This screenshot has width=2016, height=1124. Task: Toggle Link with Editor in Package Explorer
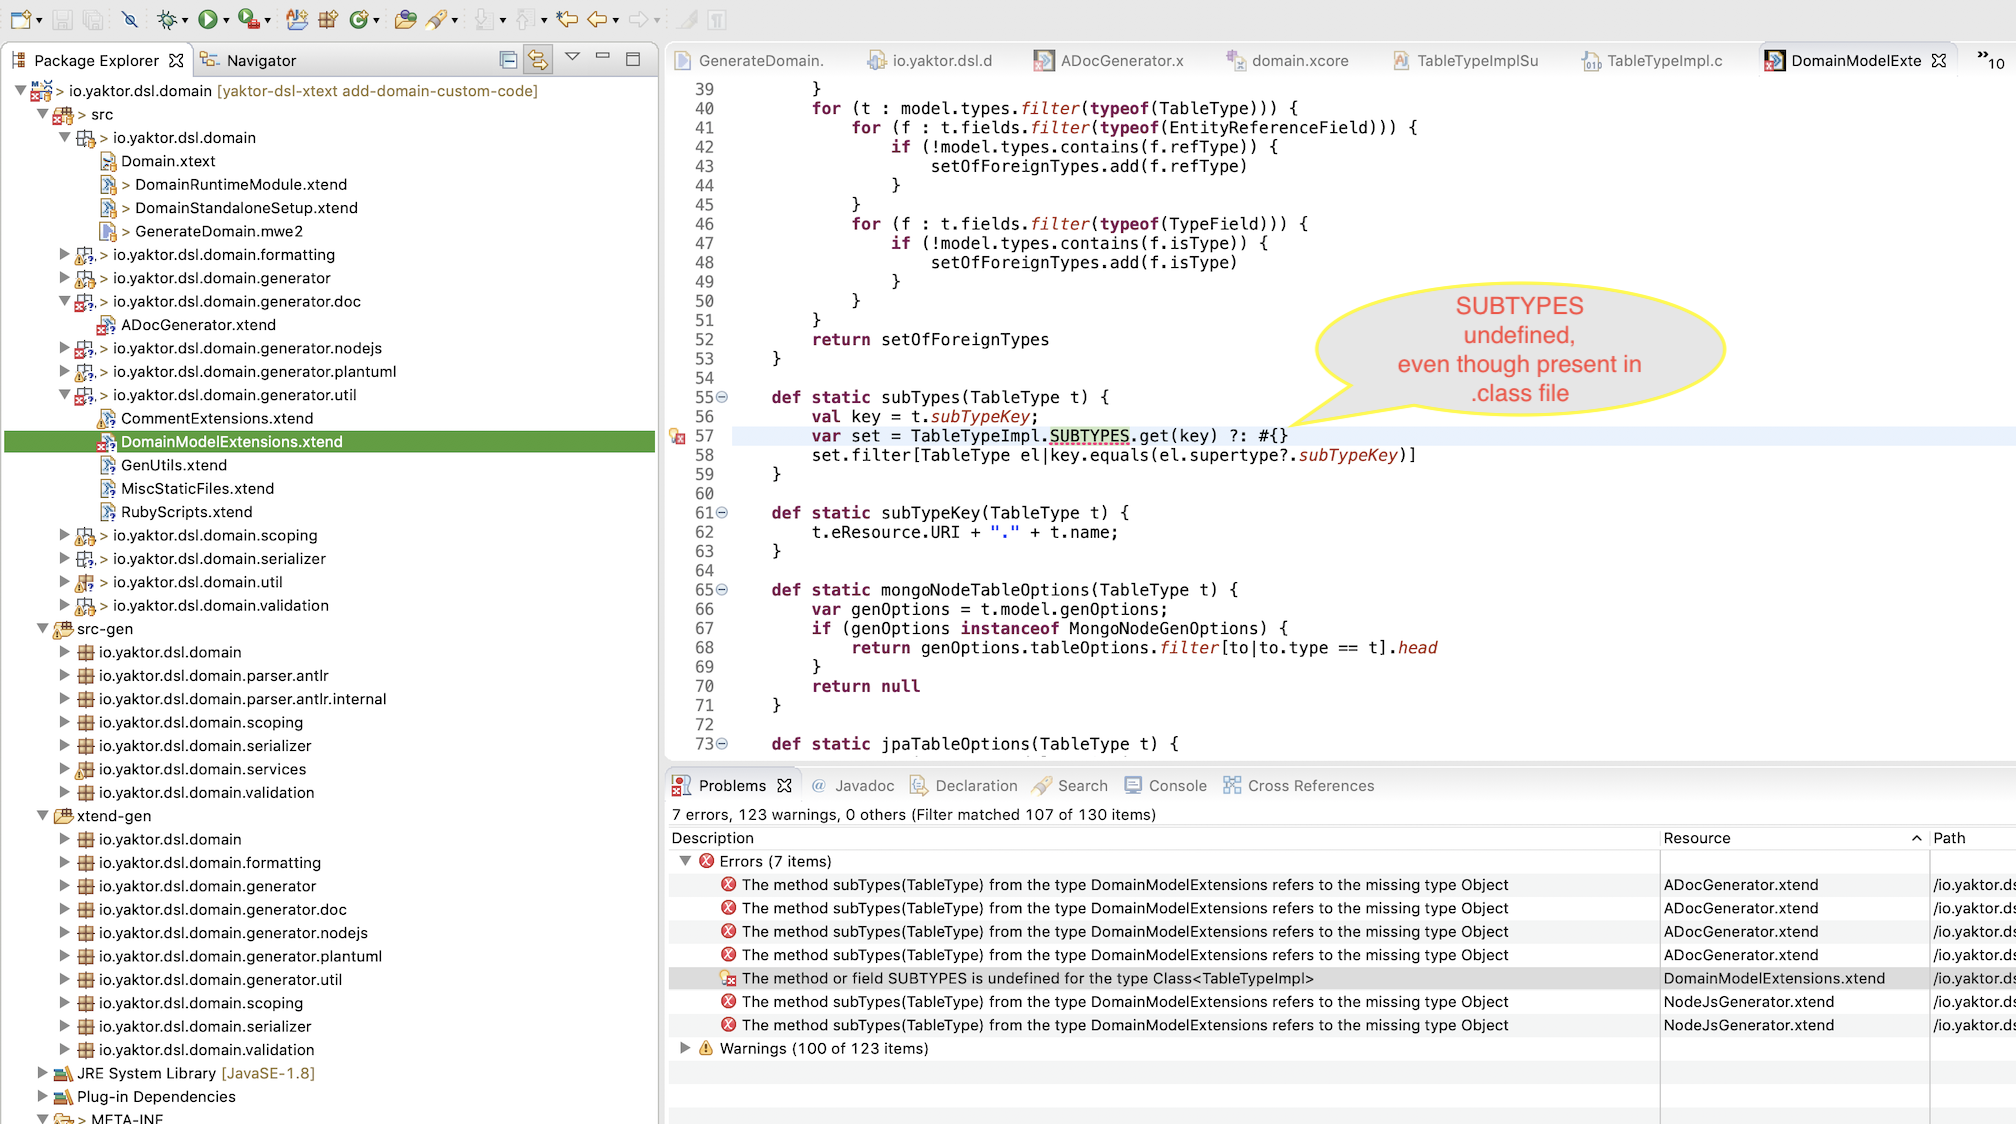tap(538, 60)
